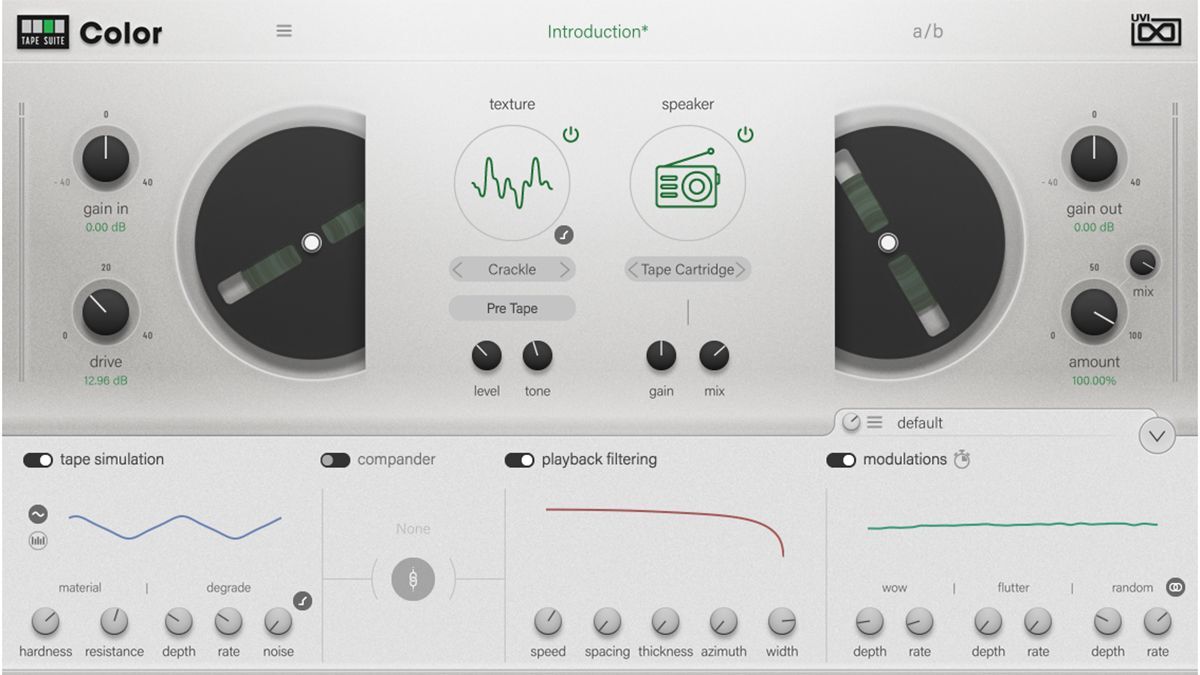Image resolution: width=1200 pixels, height=675 pixels.
Task: Click the Introduction* preset name
Action: (598, 31)
